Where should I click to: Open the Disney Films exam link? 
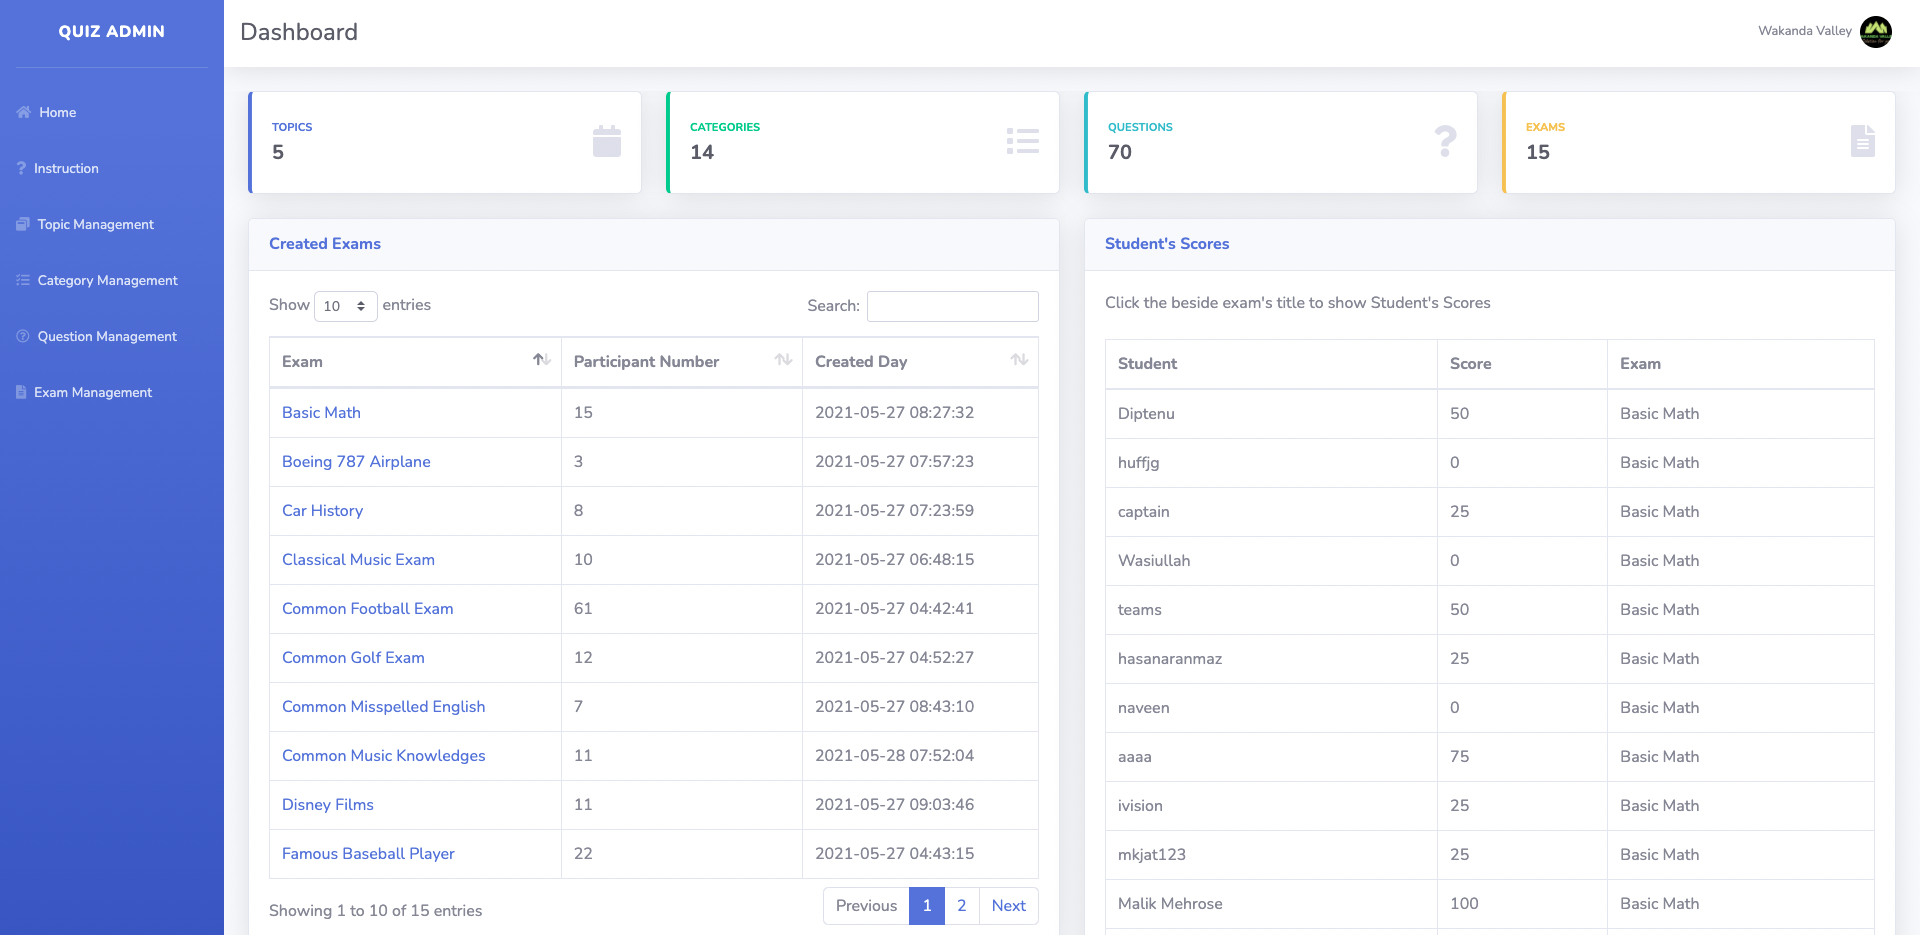coord(327,804)
